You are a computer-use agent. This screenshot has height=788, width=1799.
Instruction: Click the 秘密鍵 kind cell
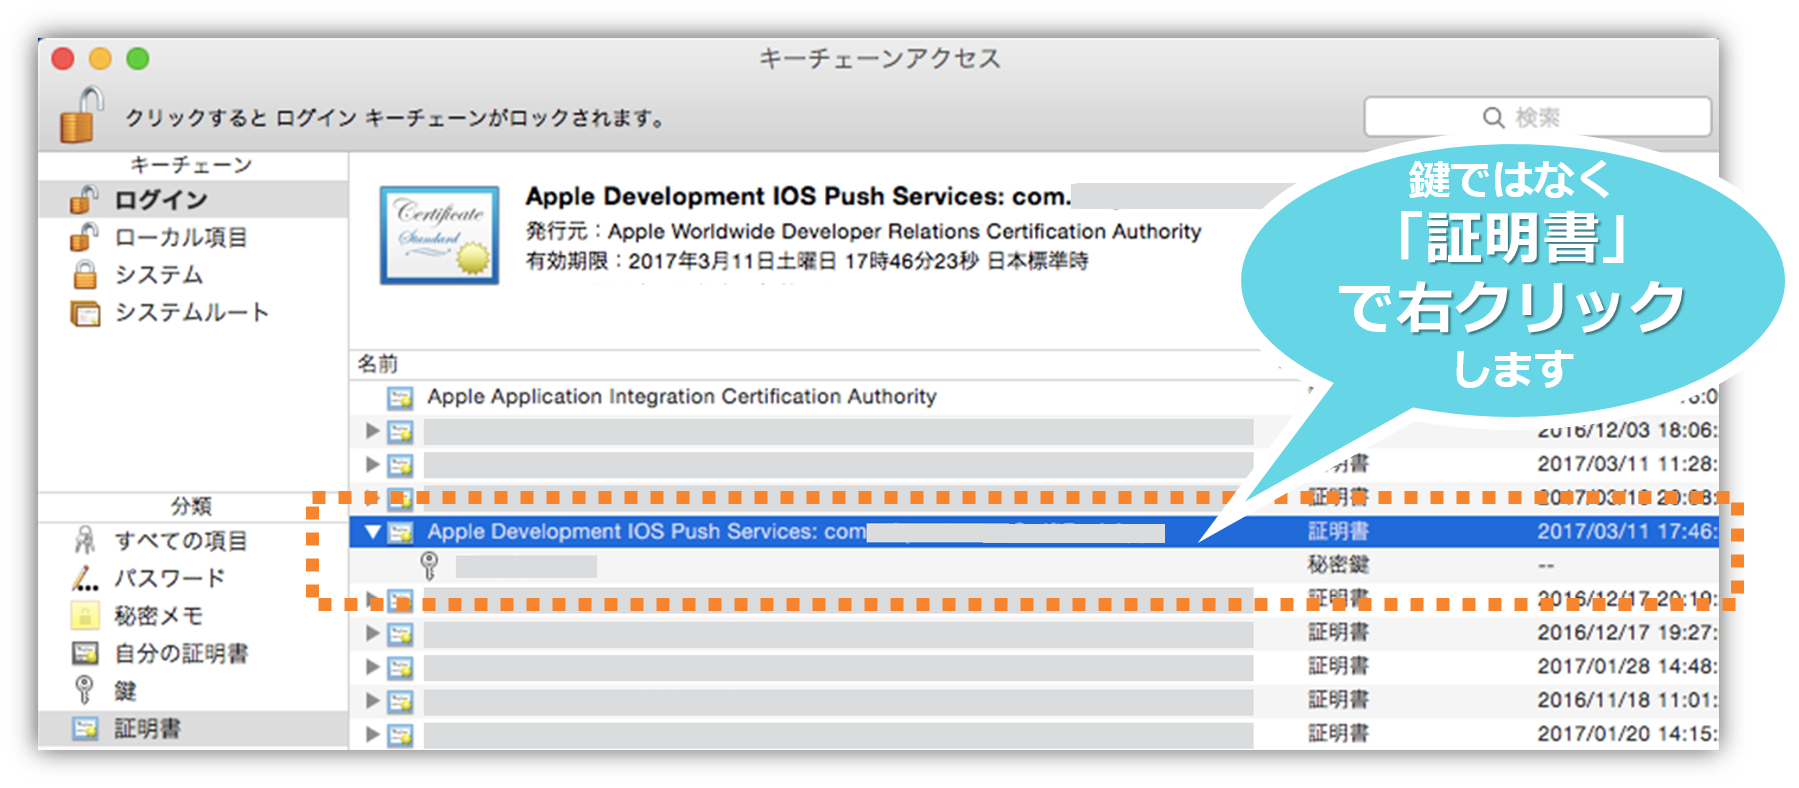tap(1338, 565)
